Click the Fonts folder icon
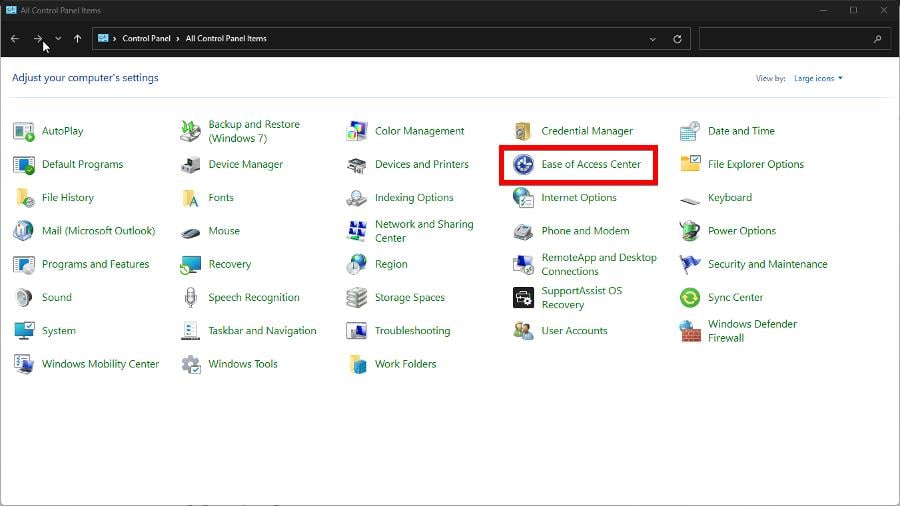This screenshot has height=506, width=900. tap(190, 198)
